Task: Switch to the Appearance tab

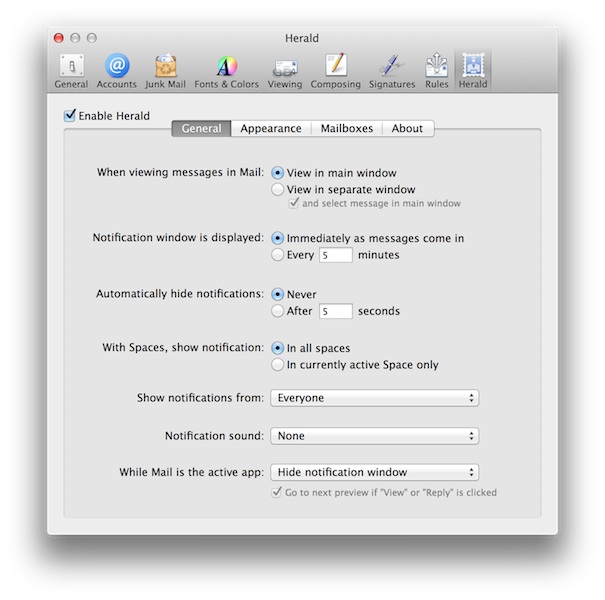Action: tap(270, 128)
